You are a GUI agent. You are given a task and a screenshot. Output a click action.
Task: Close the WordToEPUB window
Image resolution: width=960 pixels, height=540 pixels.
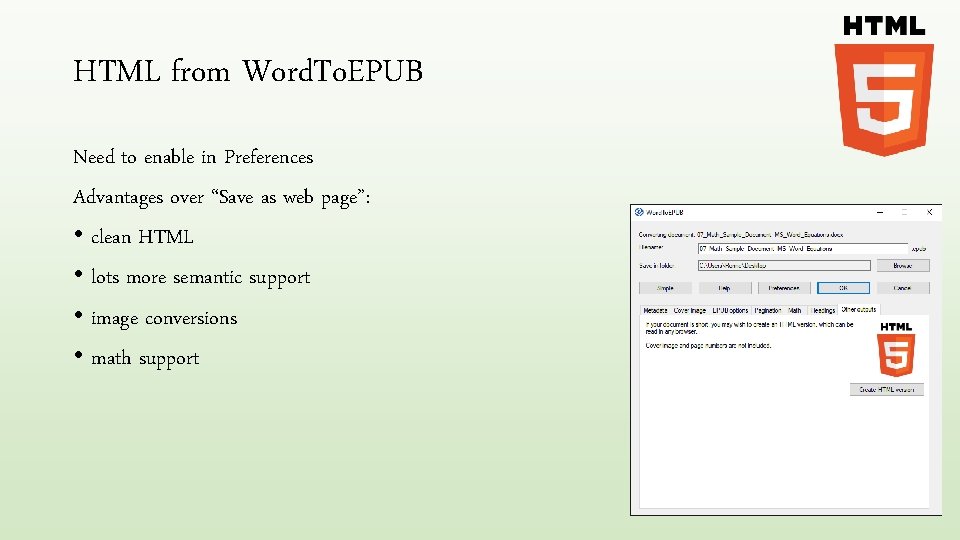pos(929,212)
